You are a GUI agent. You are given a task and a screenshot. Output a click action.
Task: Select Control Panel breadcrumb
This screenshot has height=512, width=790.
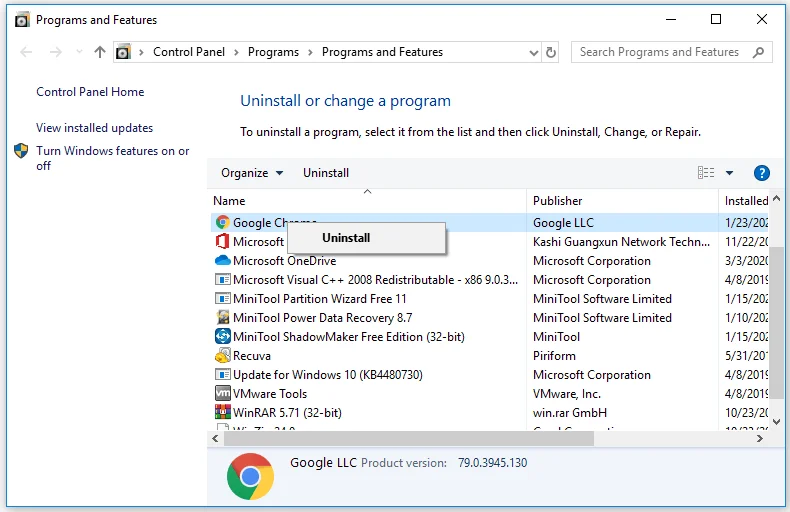pyautogui.click(x=189, y=52)
